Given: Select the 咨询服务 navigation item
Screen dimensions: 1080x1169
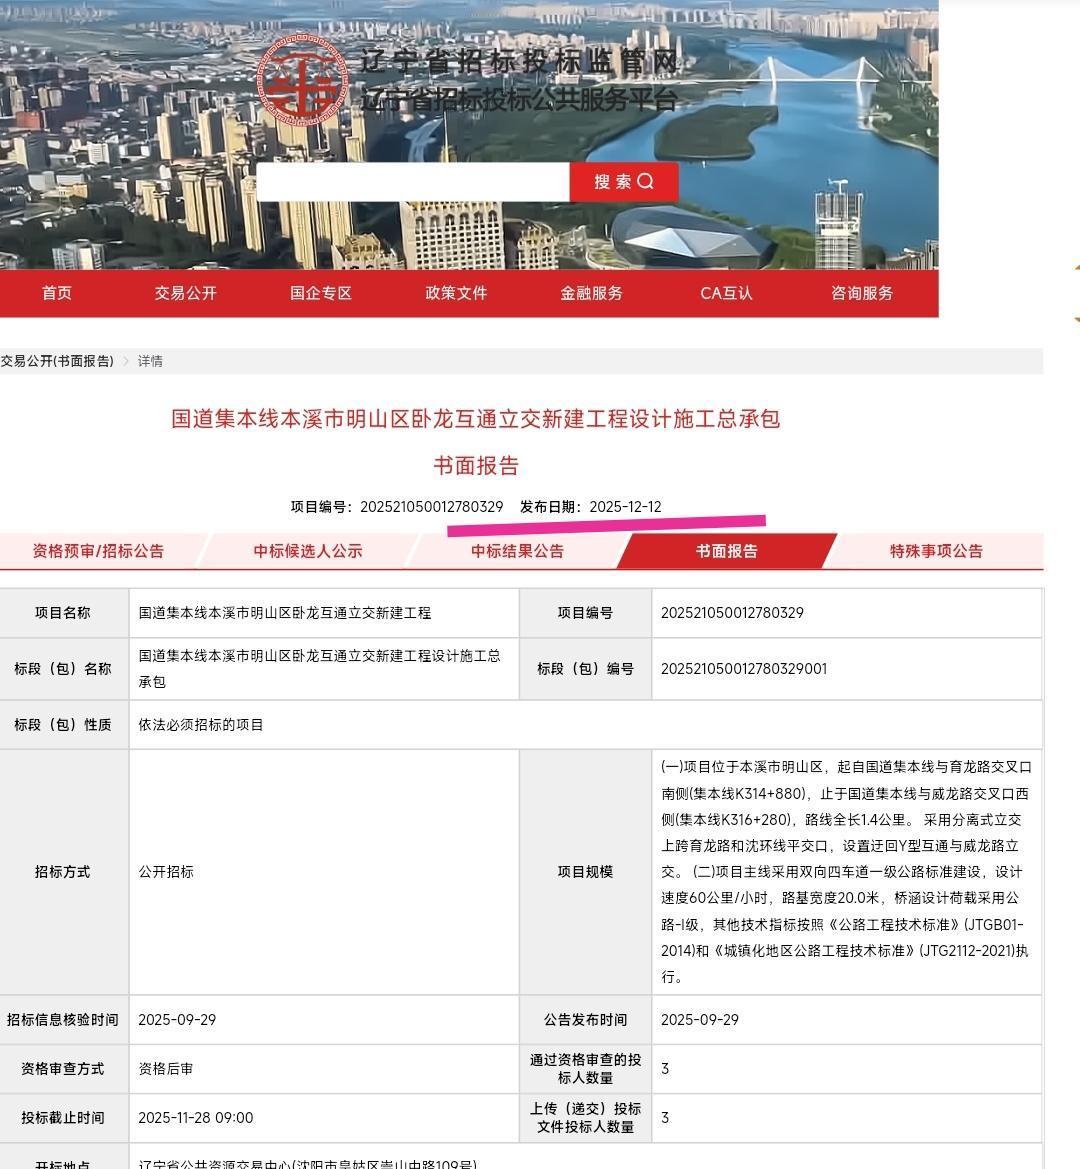Looking at the screenshot, I should tap(861, 293).
